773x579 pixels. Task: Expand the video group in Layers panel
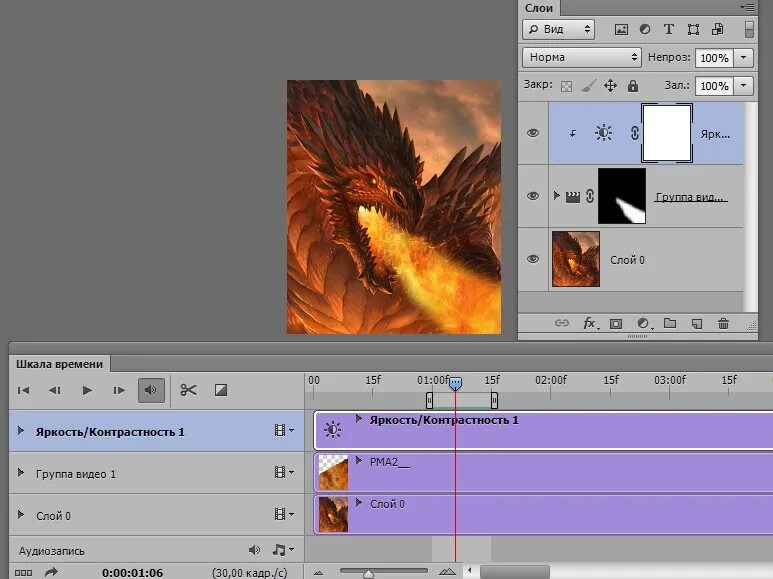click(x=557, y=196)
